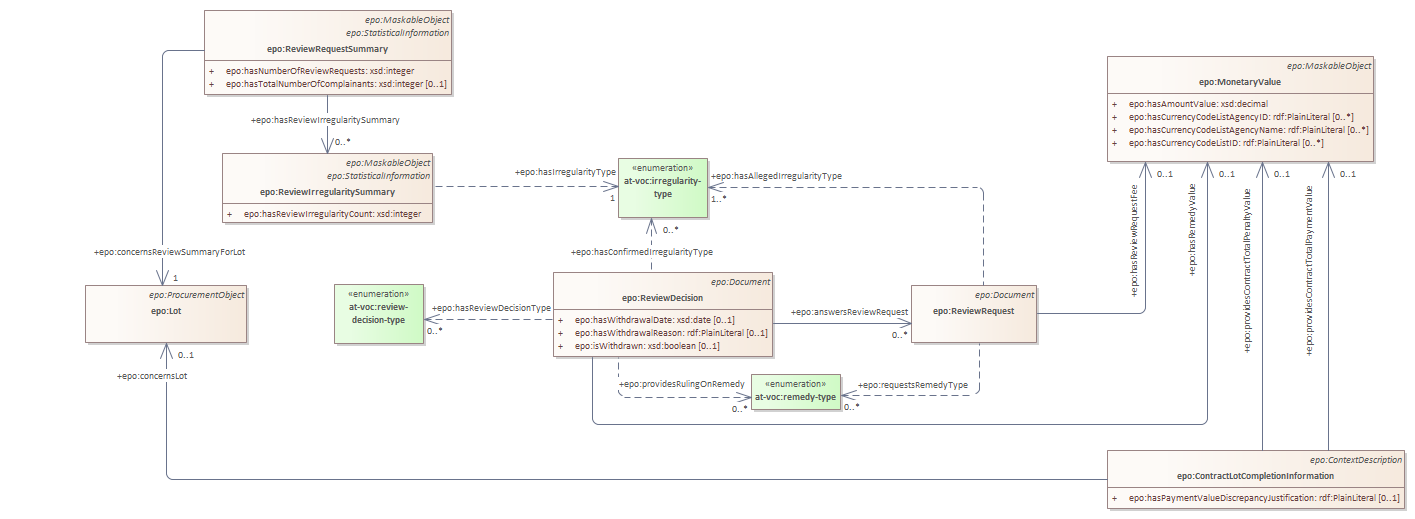Select the +epo:hasReviewIrregularitySummary connector label
Screen dimensions: 1415x519
(325, 120)
